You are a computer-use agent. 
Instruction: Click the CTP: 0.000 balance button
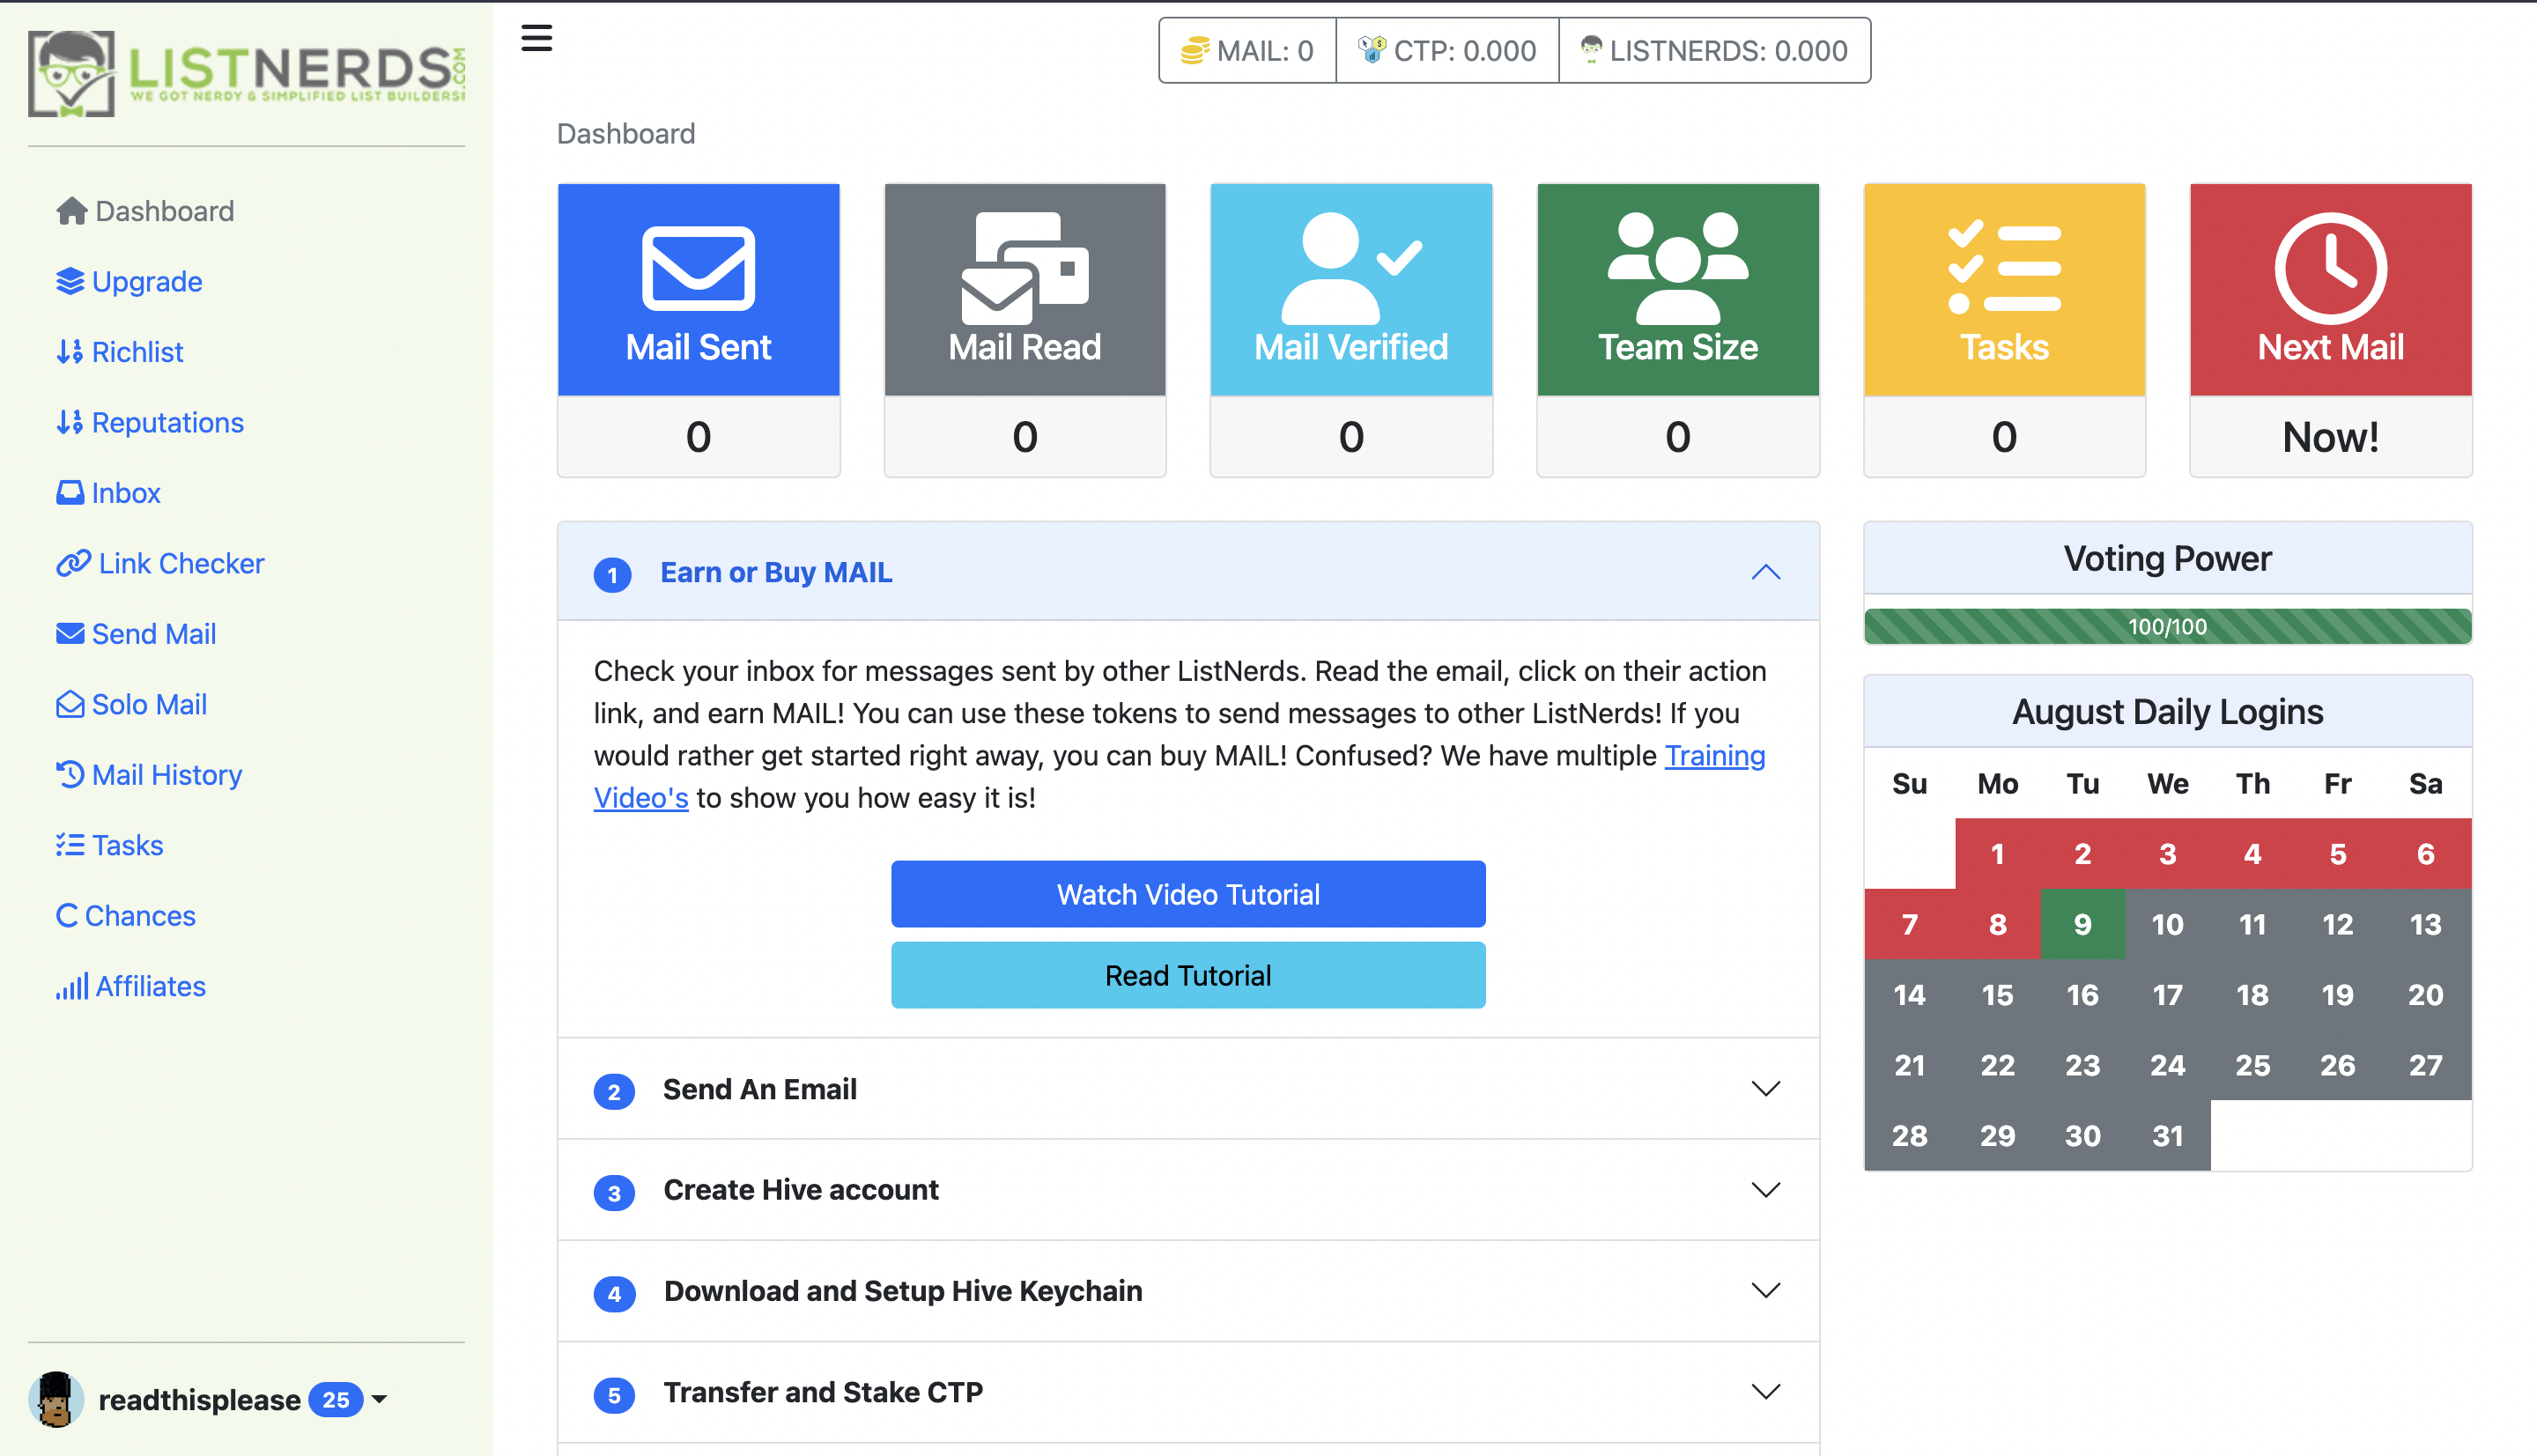pos(1447,50)
